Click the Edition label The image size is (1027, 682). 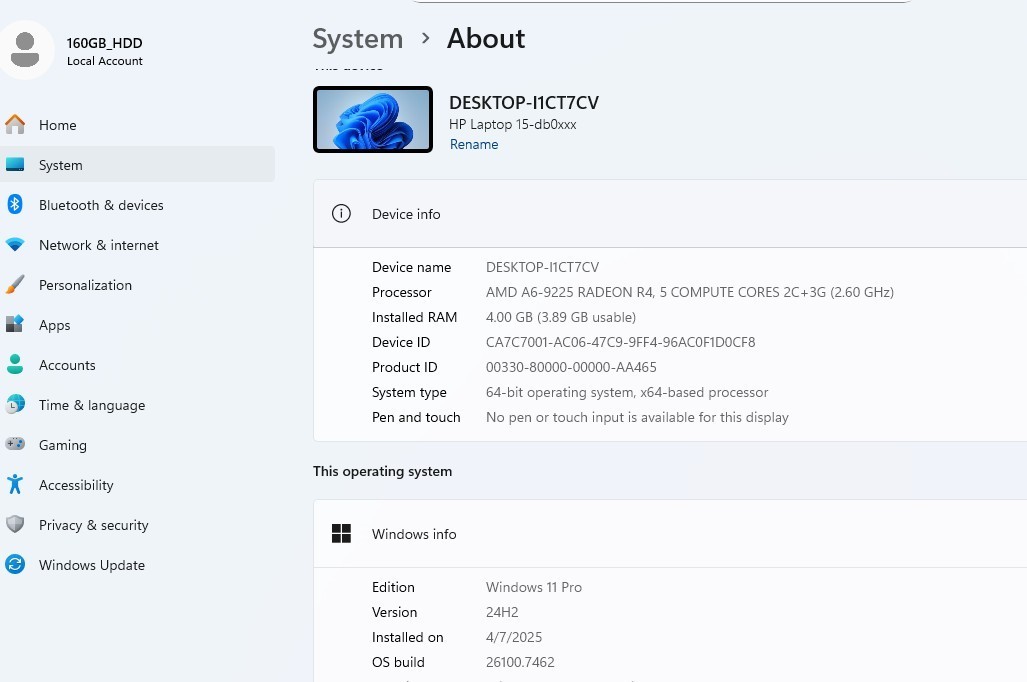(x=393, y=586)
